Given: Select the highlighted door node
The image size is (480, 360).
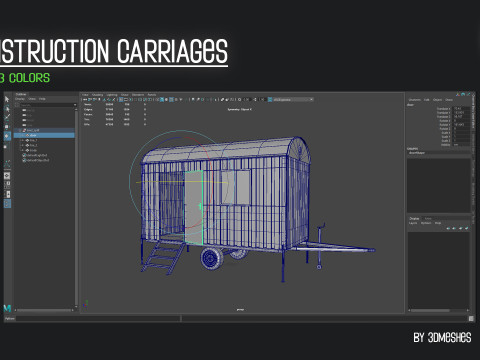Looking at the screenshot, I should 44,135.
